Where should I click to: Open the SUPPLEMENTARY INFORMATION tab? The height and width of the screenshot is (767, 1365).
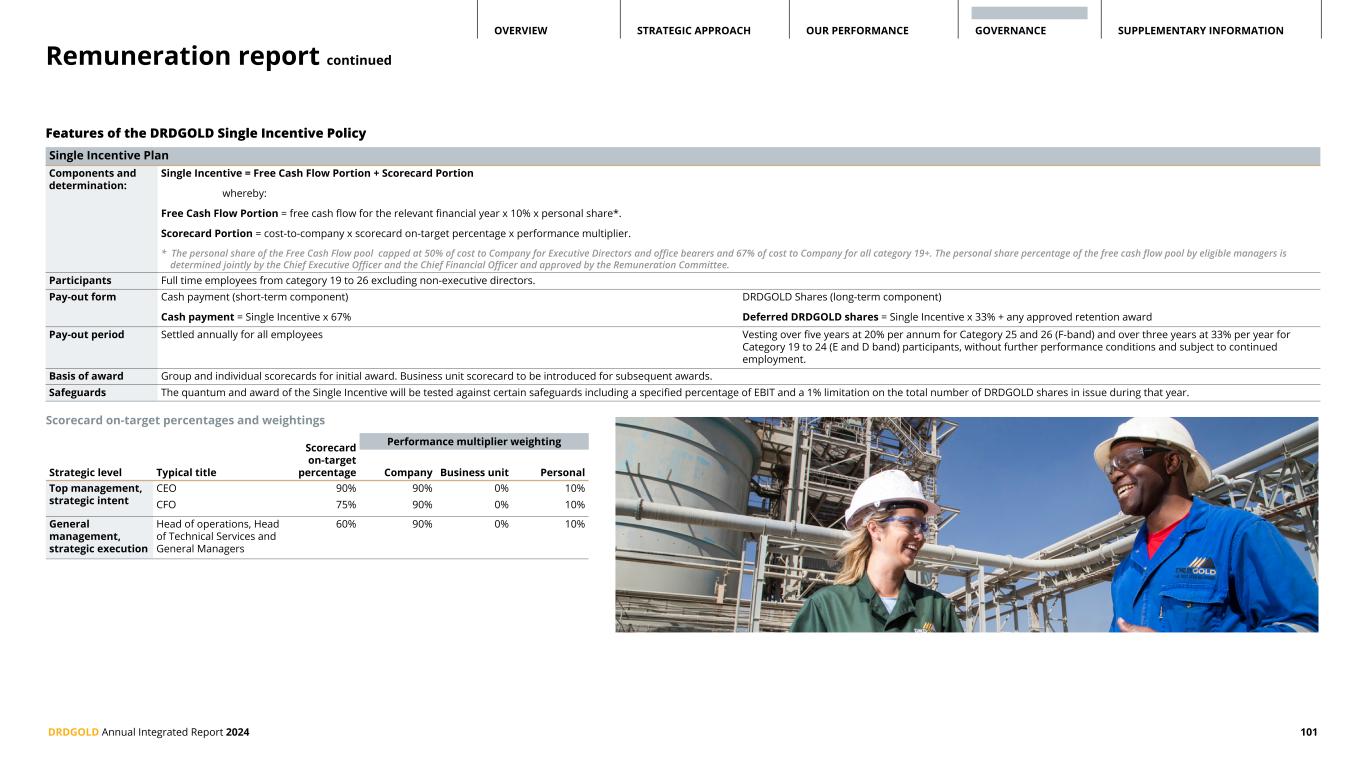pyautogui.click(x=1199, y=31)
